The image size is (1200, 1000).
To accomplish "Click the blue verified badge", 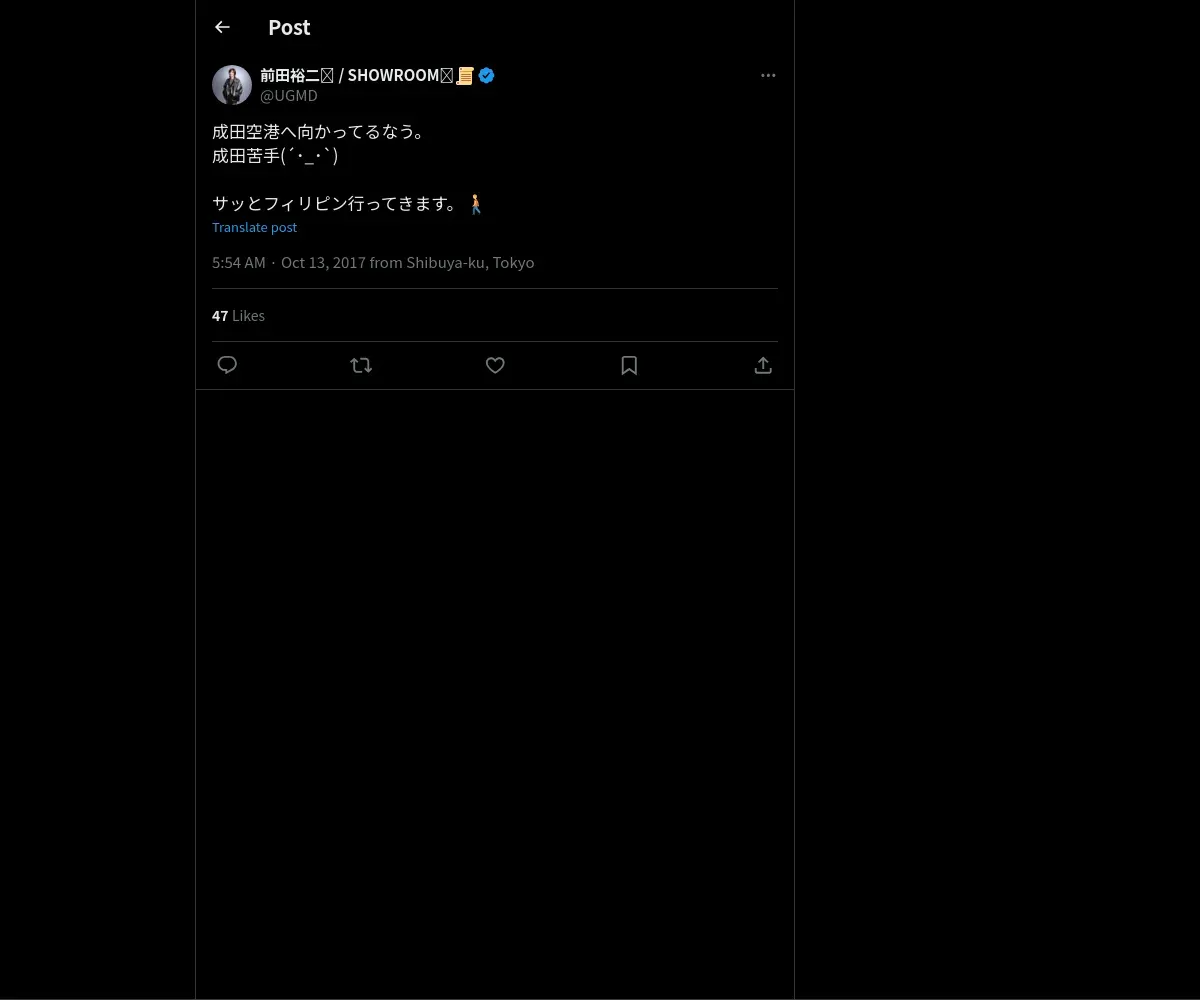I will tap(486, 75).
